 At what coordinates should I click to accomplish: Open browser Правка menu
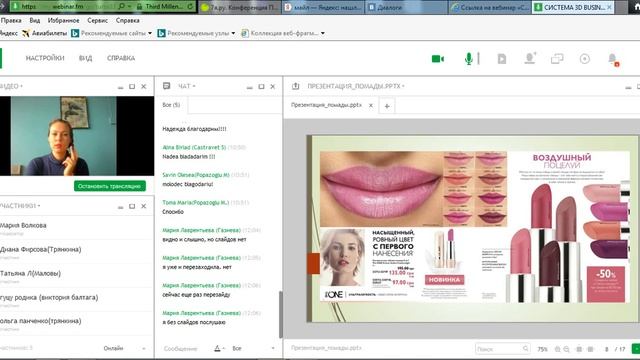[x=11, y=20]
